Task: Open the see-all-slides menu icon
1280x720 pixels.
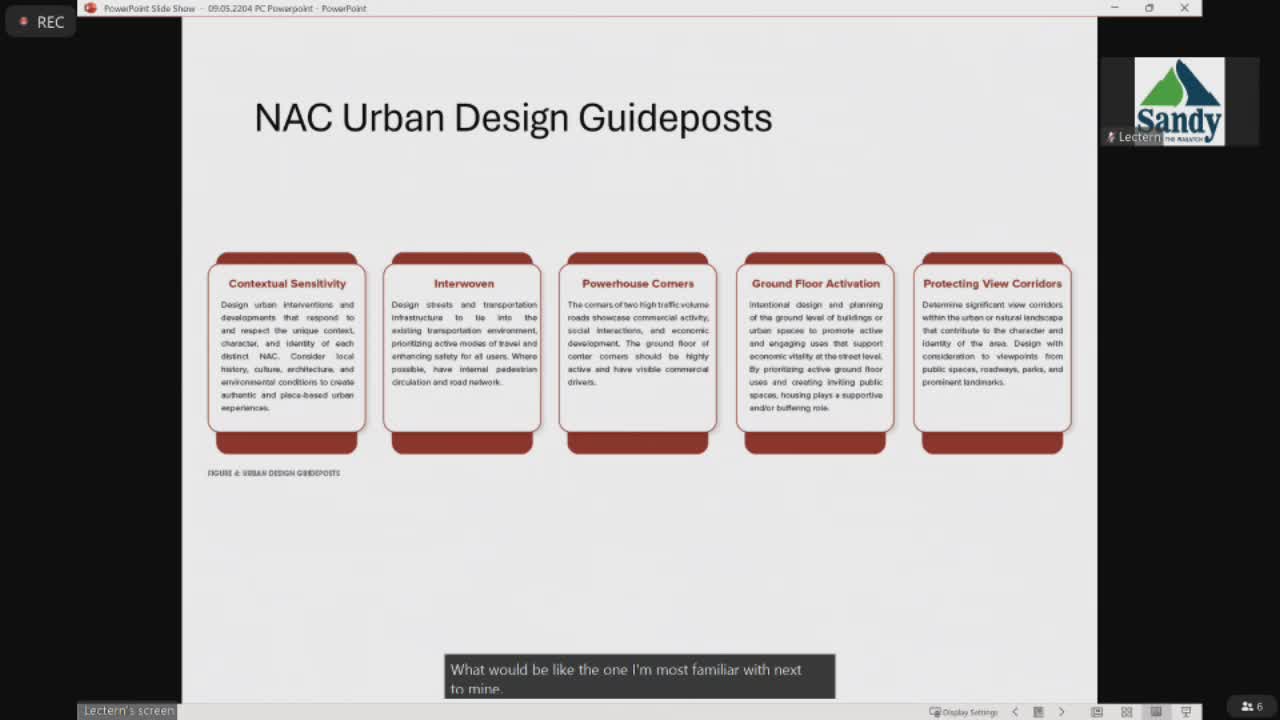Action: (1038, 712)
